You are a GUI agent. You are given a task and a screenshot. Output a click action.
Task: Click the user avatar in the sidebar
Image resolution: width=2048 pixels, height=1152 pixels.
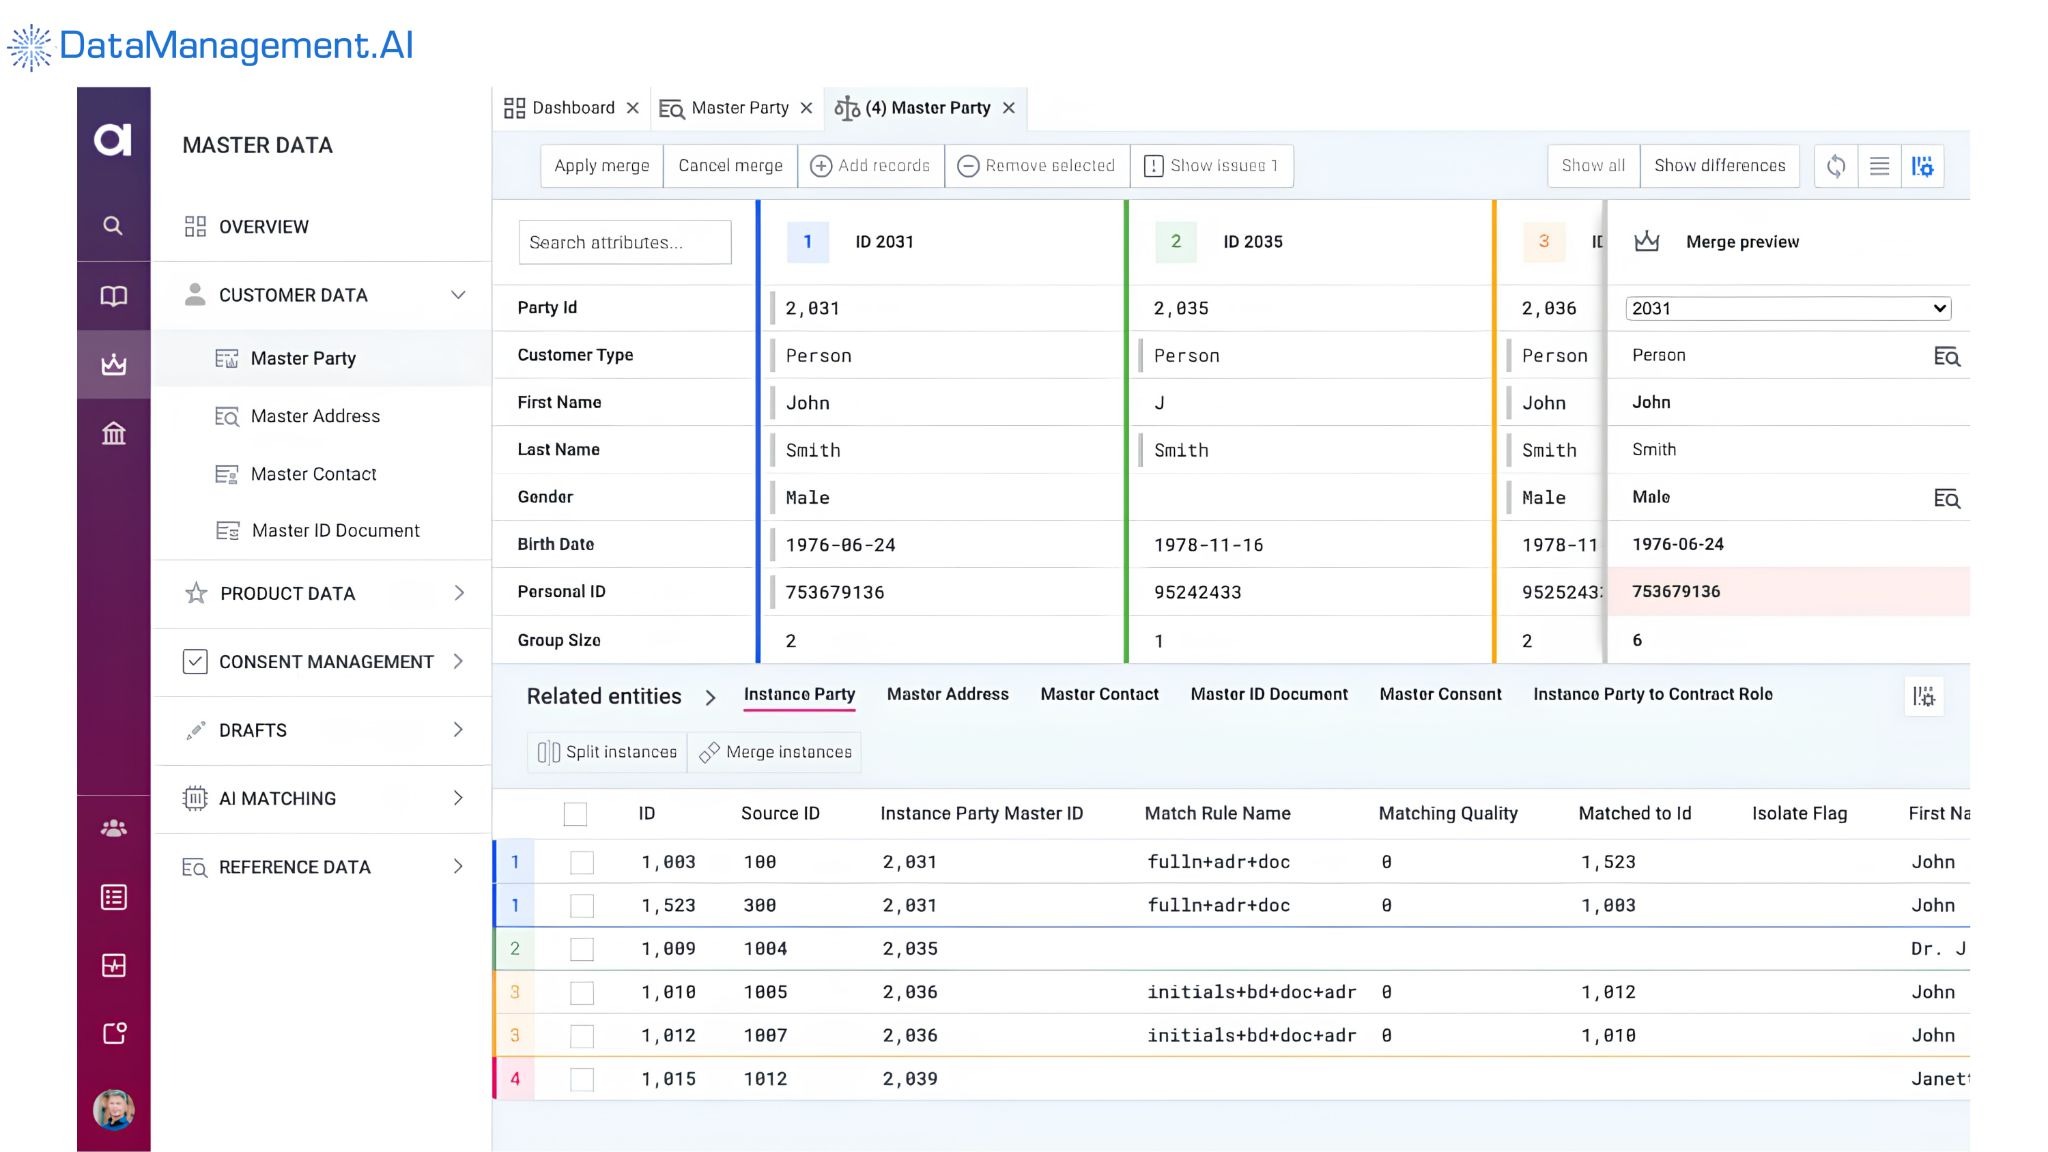pos(113,1110)
